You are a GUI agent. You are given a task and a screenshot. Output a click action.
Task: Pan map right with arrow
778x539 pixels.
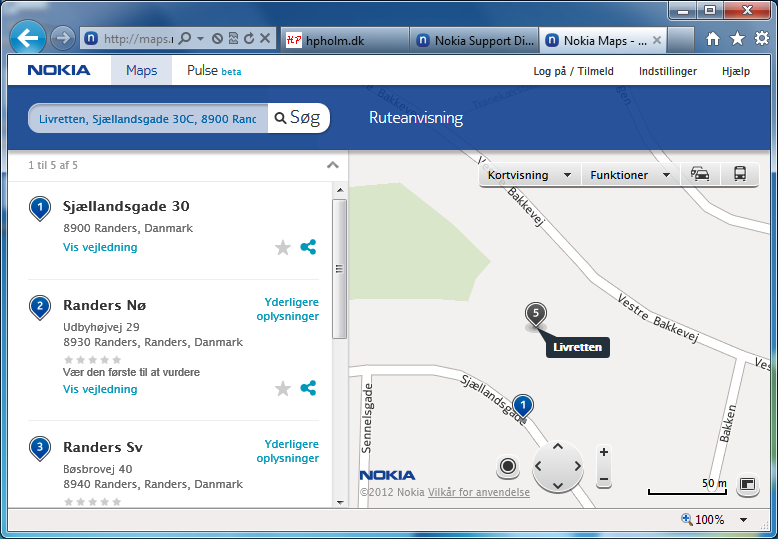click(x=577, y=466)
